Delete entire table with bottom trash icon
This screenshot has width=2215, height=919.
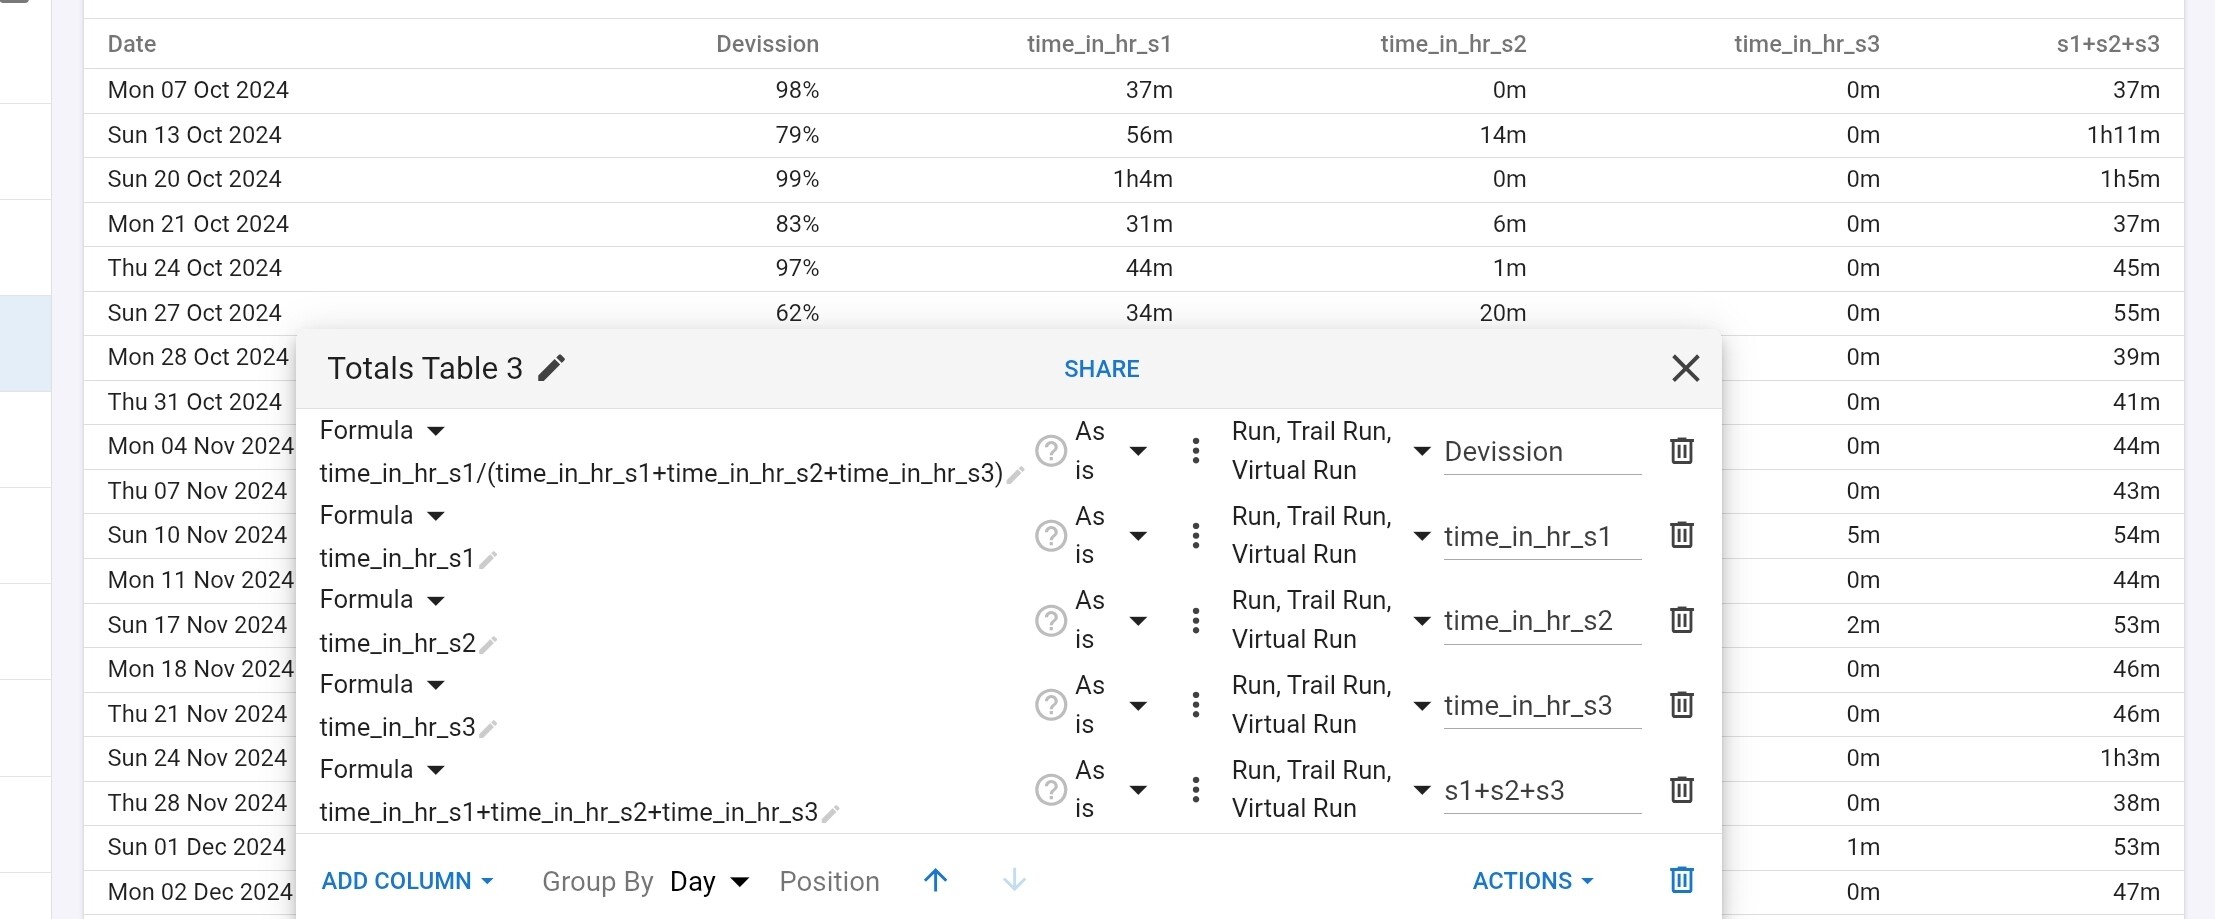(1681, 880)
